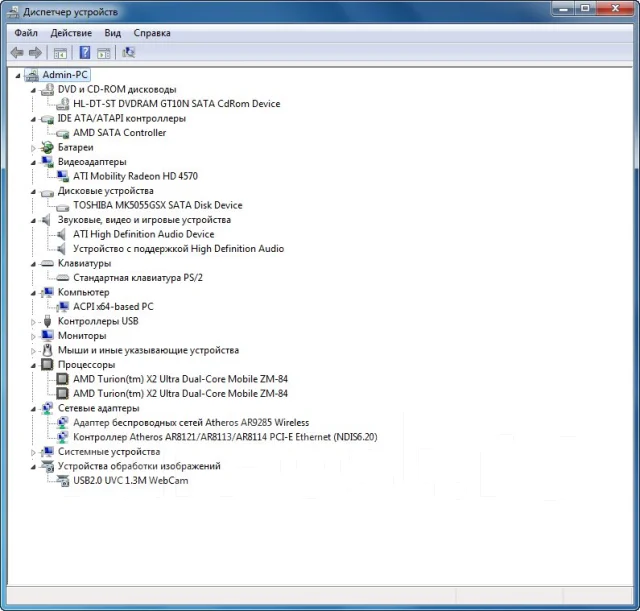Image resolution: width=640 pixels, height=611 pixels.
Task: Select Клавиатуры category label
Action: pyautogui.click(x=84, y=263)
